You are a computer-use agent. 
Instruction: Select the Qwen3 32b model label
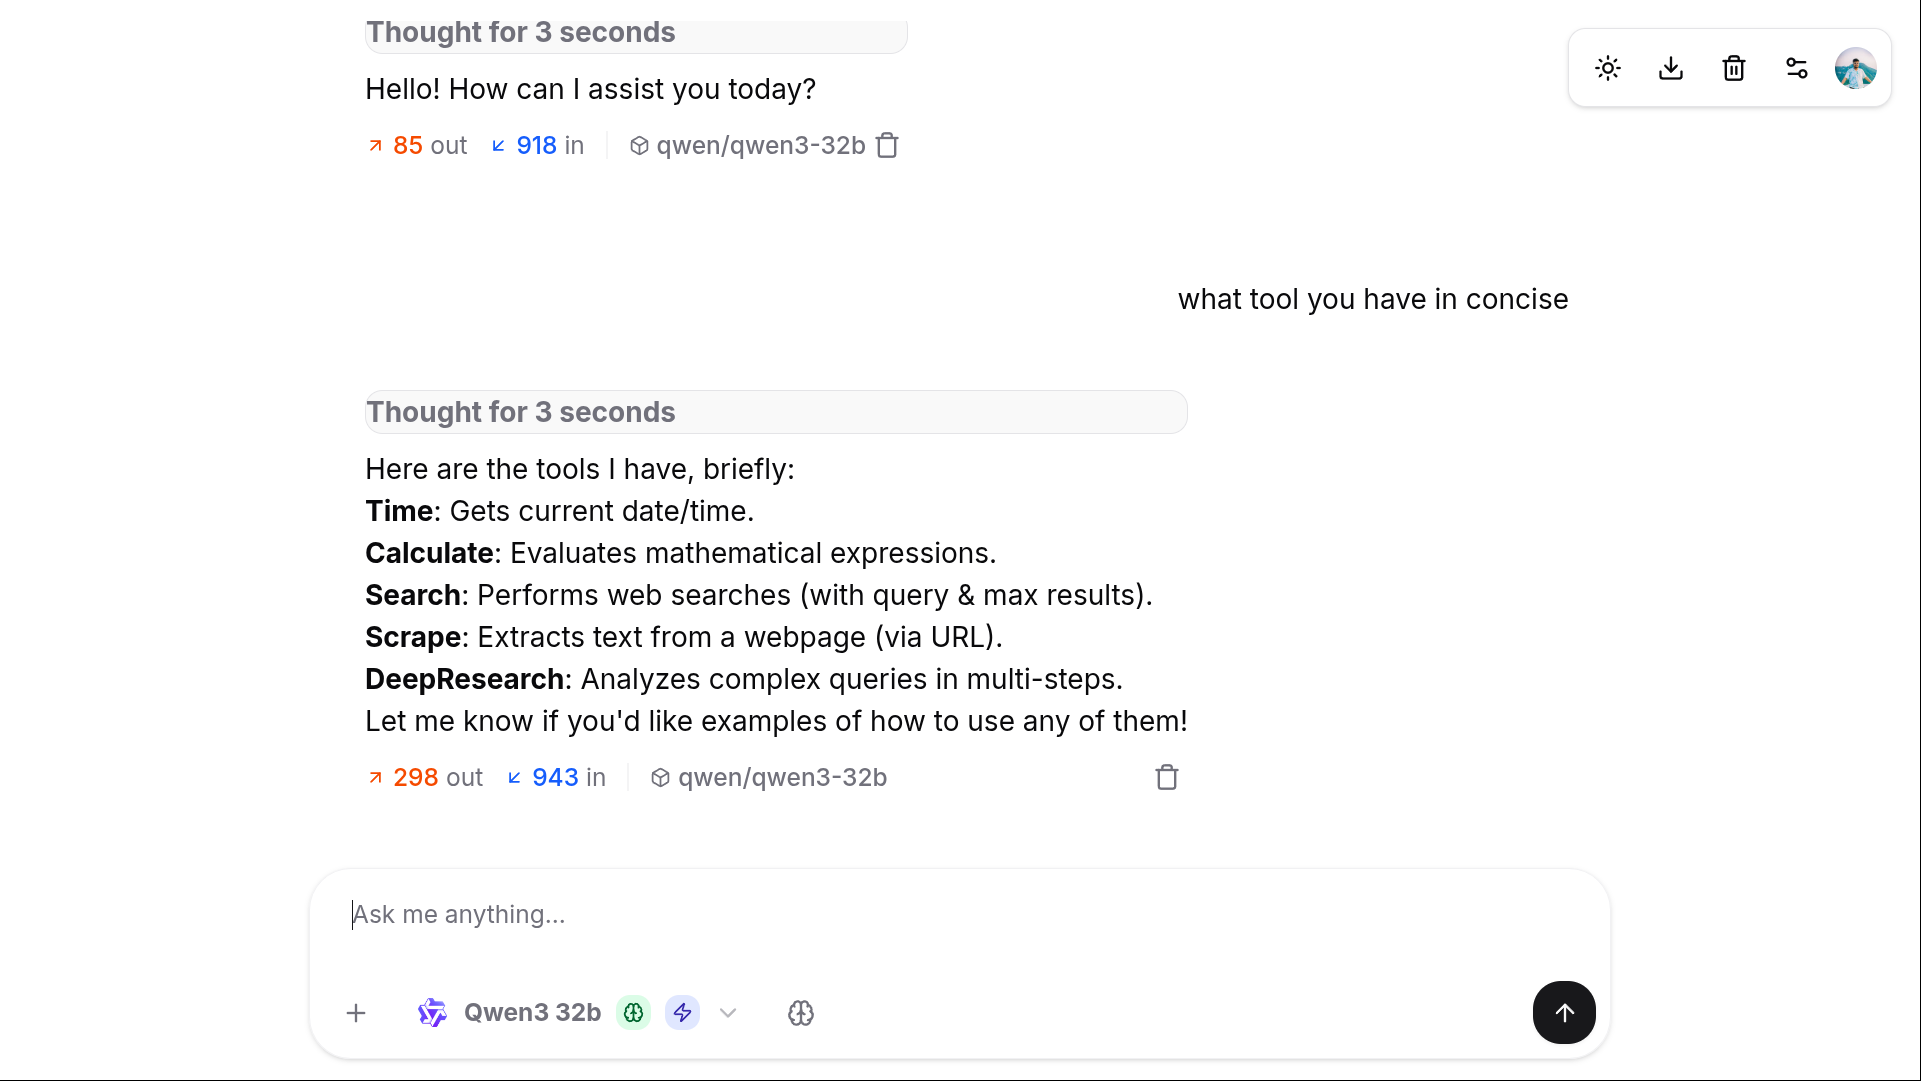pos(532,1013)
